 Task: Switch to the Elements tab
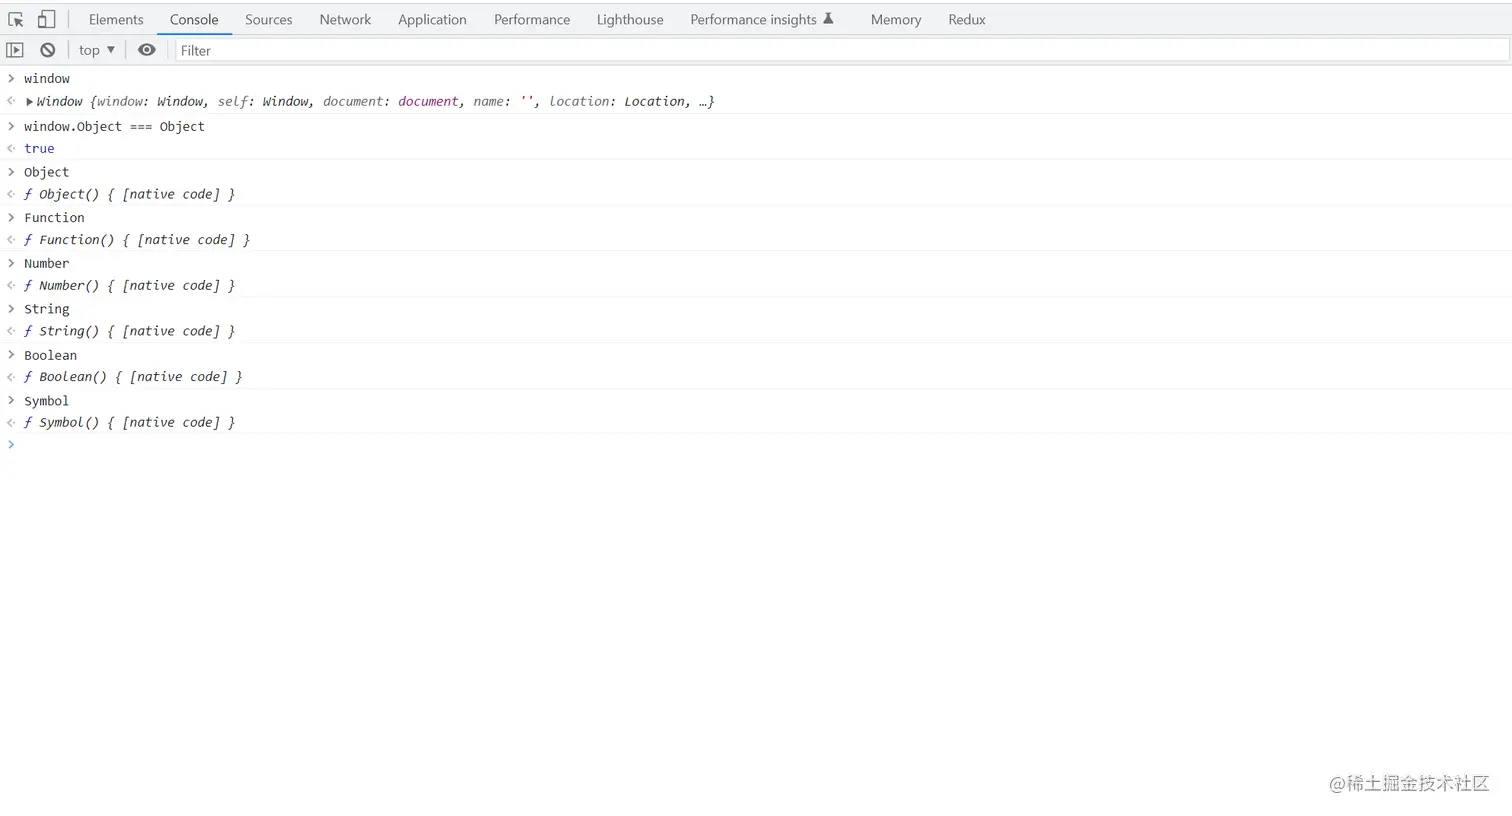tap(116, 20)
